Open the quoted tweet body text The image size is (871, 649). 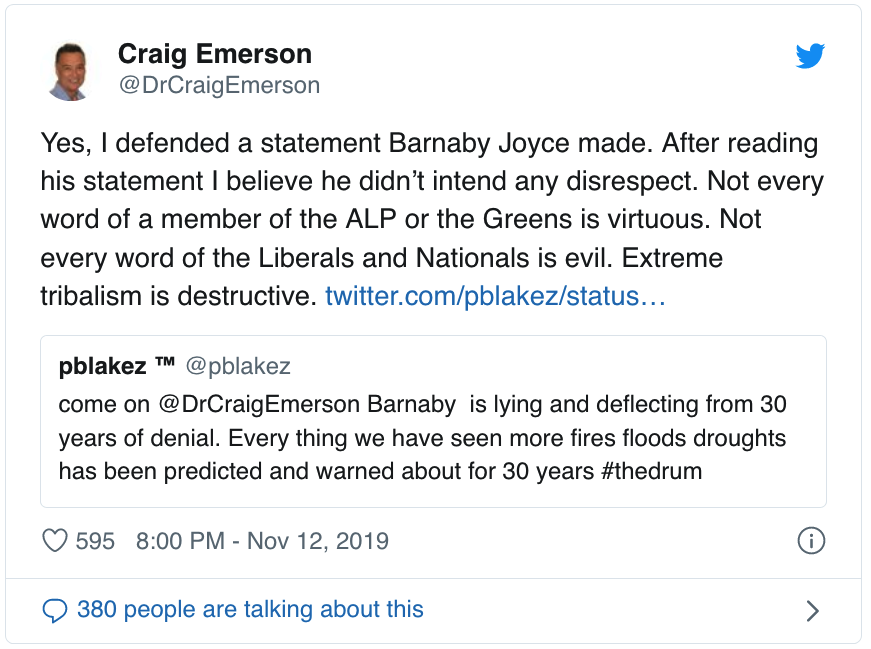pyautogui.click(x=422, y=438)
